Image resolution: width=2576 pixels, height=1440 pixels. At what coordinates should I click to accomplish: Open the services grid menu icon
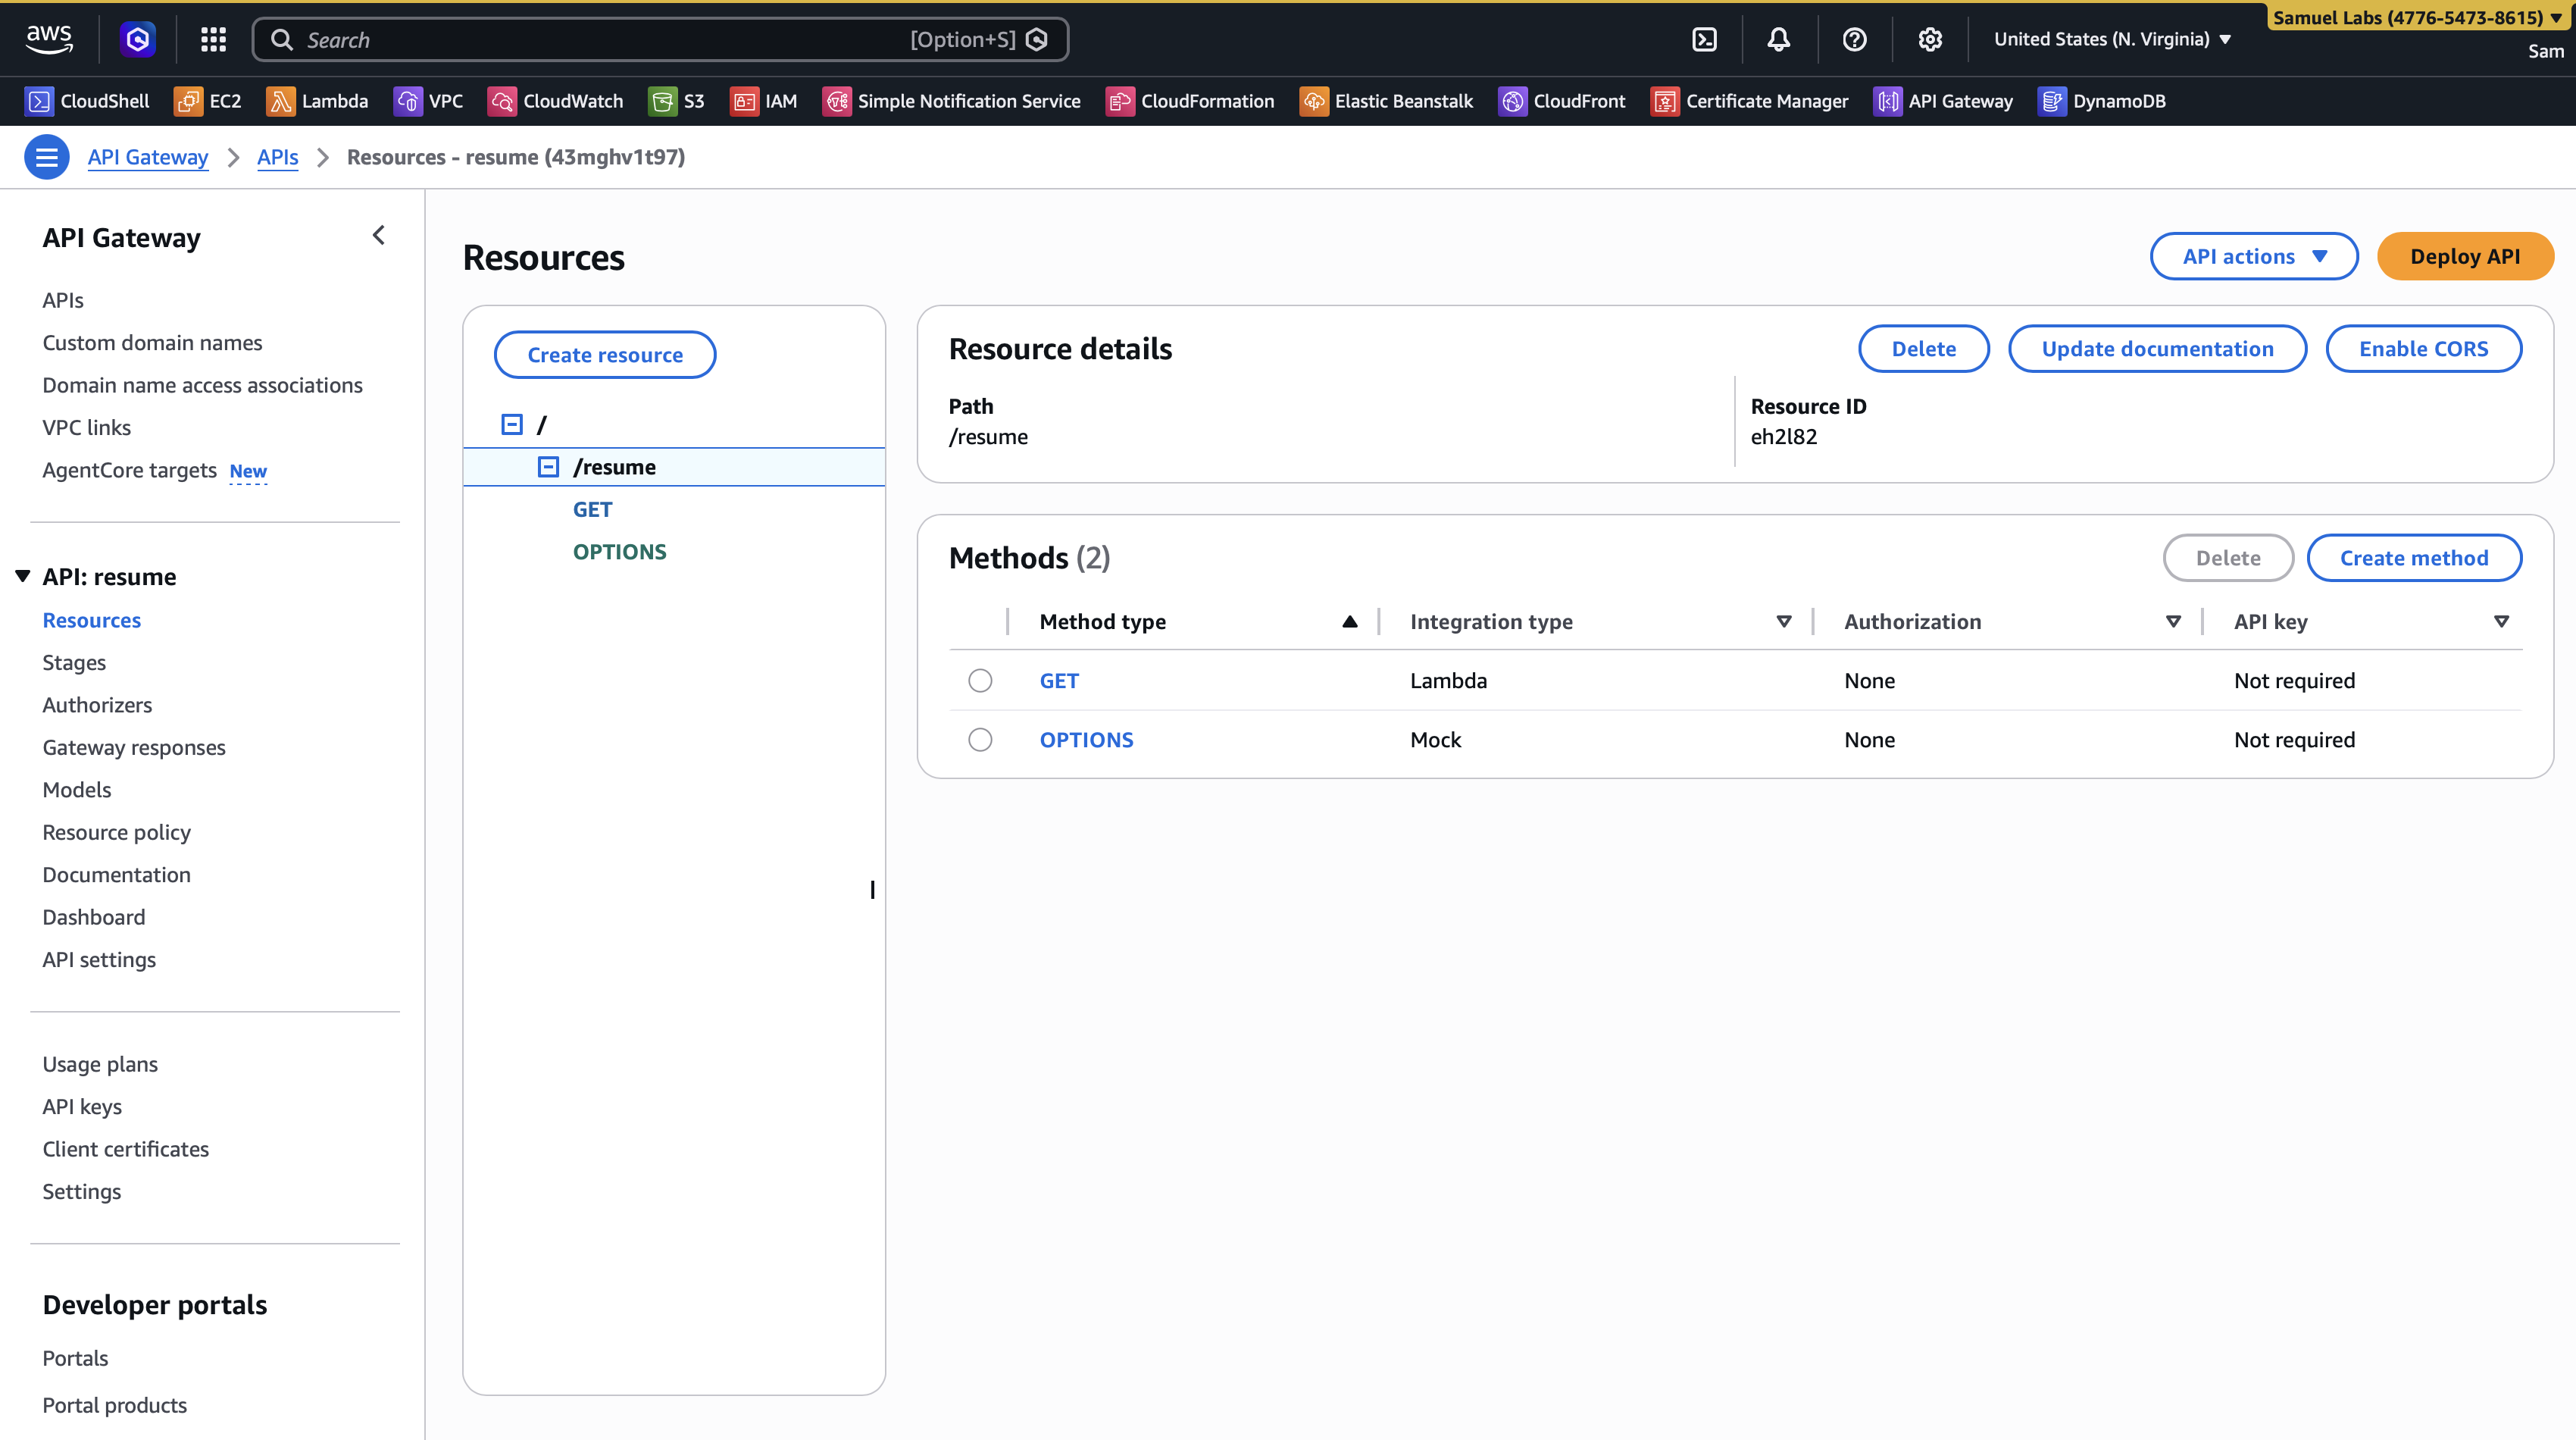pos(213,39)
